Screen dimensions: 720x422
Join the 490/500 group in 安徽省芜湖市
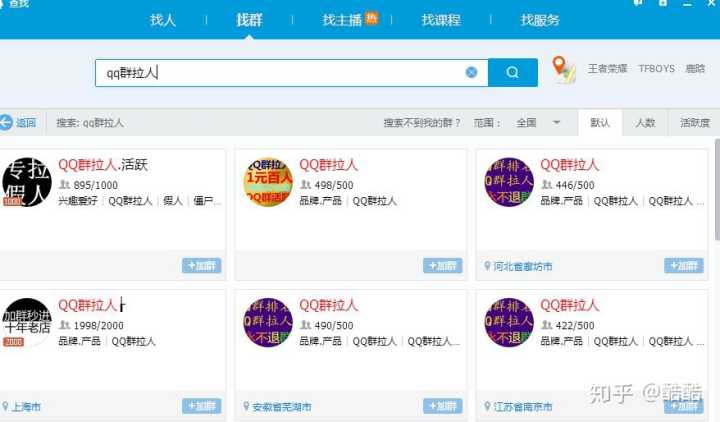point(443,406)
